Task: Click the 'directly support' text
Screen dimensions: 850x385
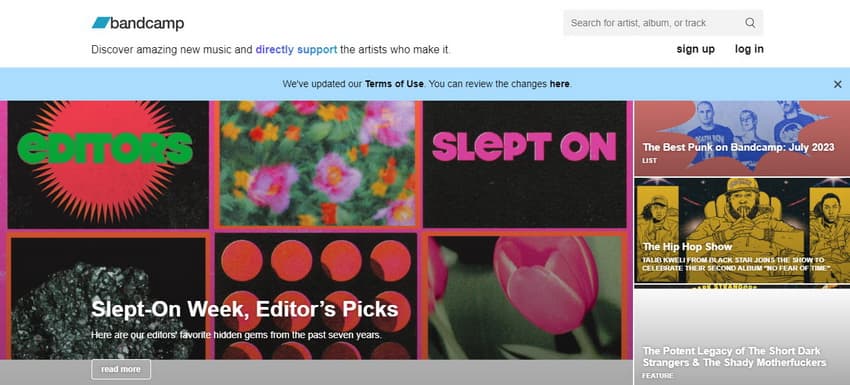Action: pyautogui.click(x=297, y=50)
